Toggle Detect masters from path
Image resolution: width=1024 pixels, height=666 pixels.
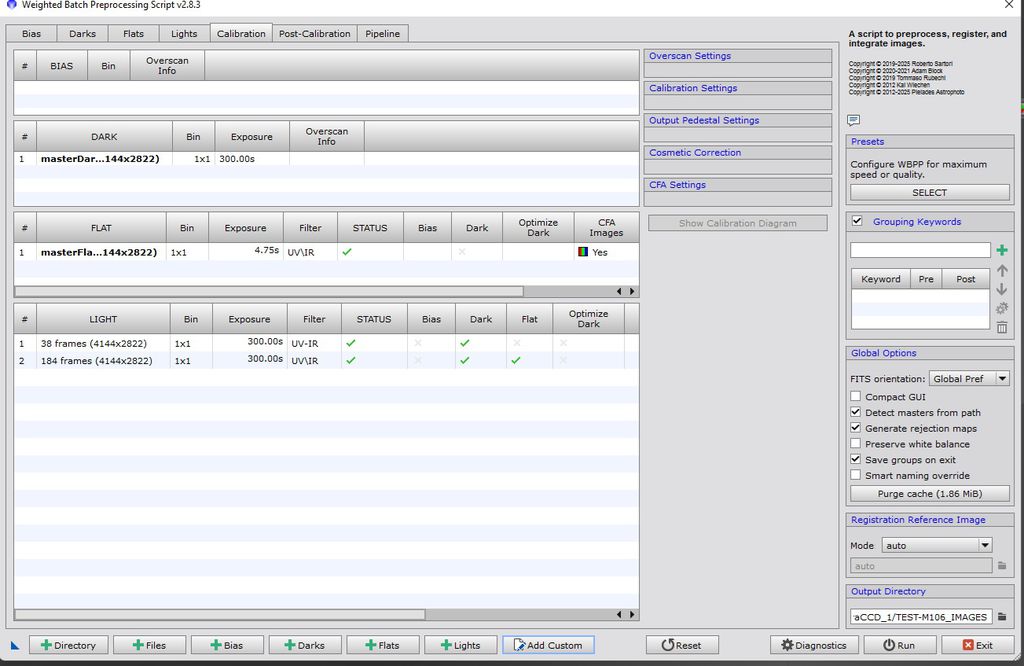856,412
